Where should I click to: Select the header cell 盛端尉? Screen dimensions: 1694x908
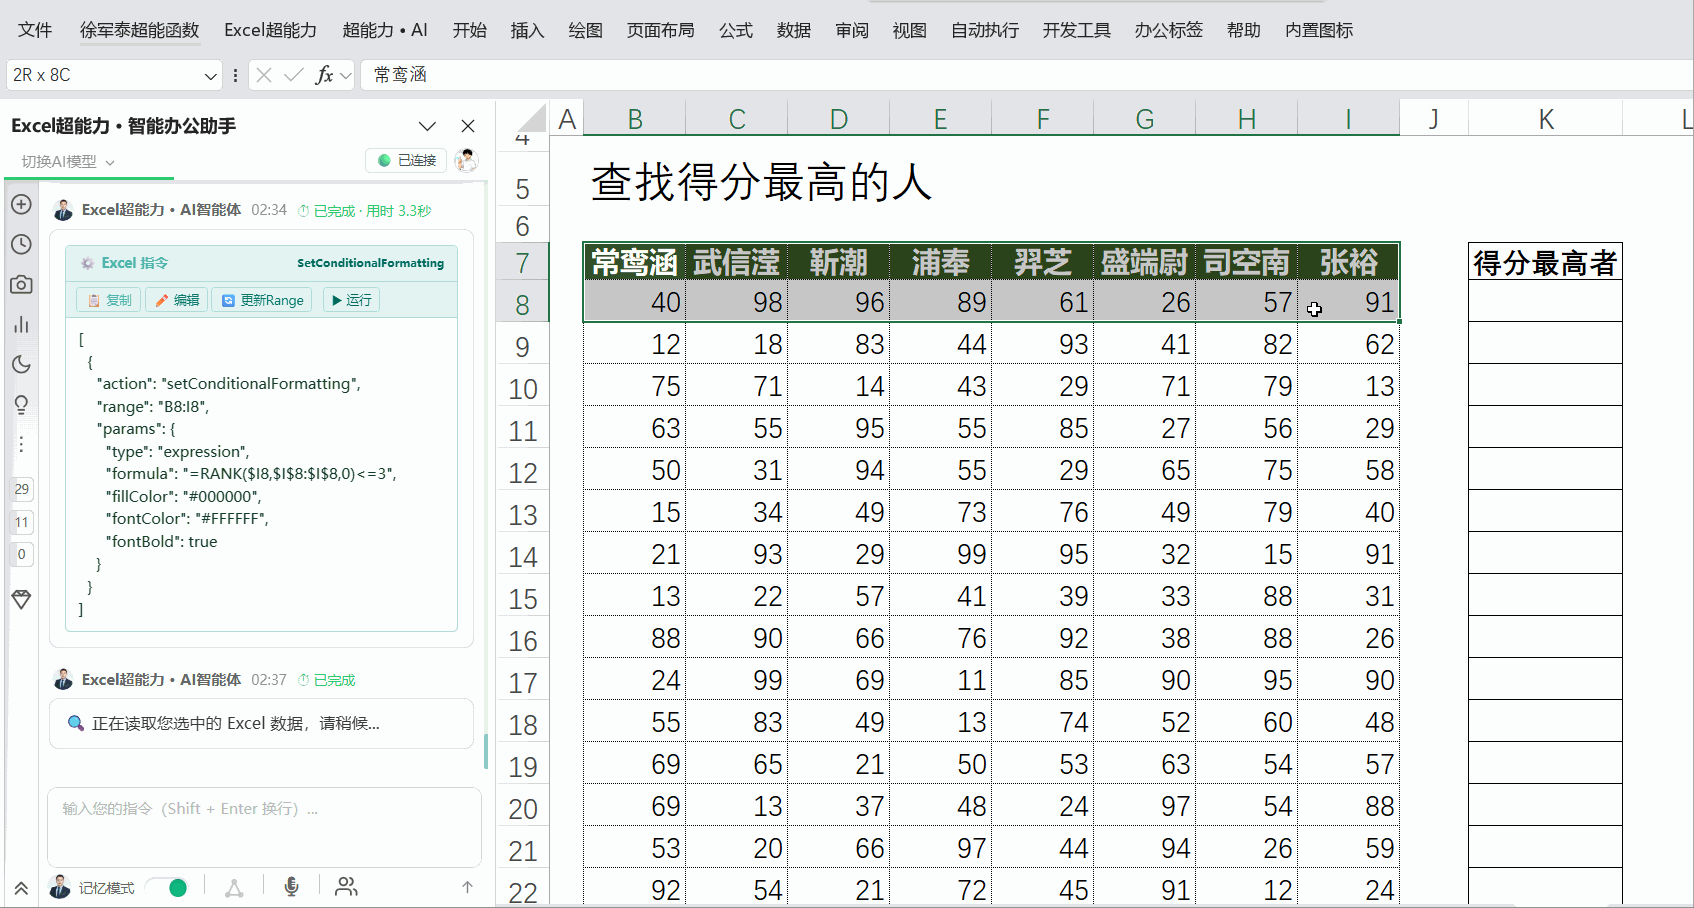1144,262
